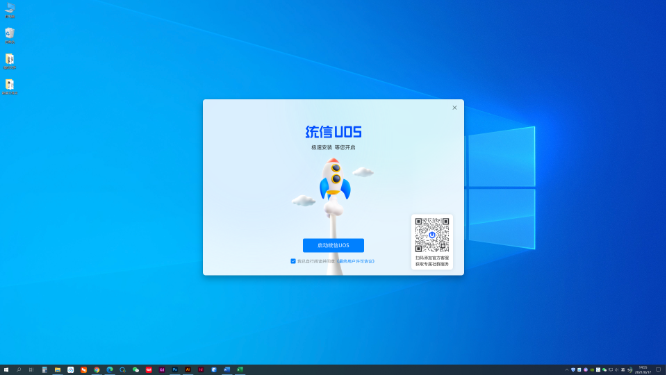This screenshot has height=378, width=666.
Task: Select the Recycle Bin desktop icon
Action: [10, 36]
